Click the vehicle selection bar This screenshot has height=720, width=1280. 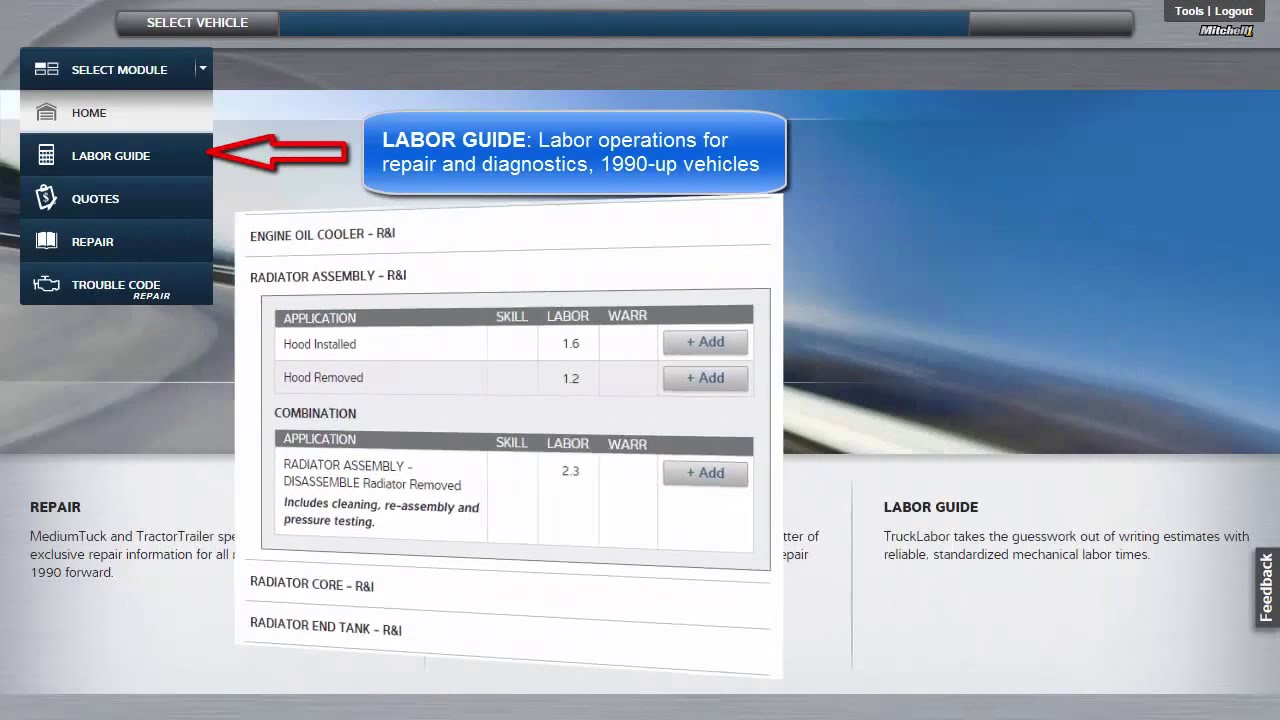coord(624,23)
